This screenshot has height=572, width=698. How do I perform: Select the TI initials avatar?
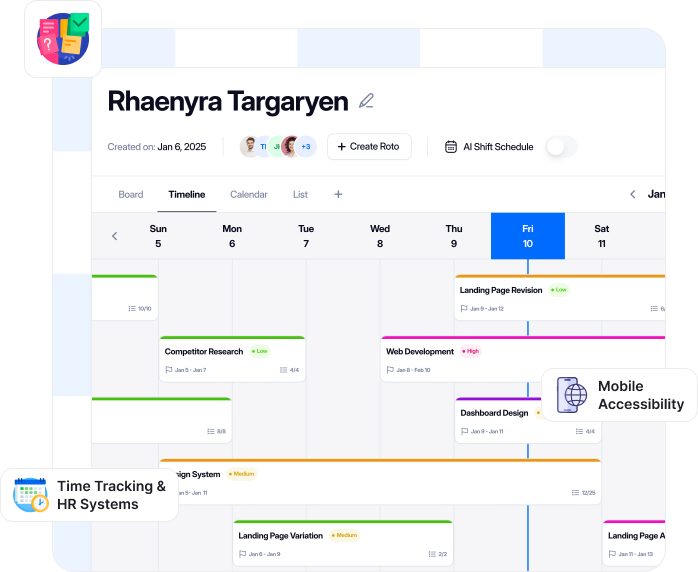[264, 146]
